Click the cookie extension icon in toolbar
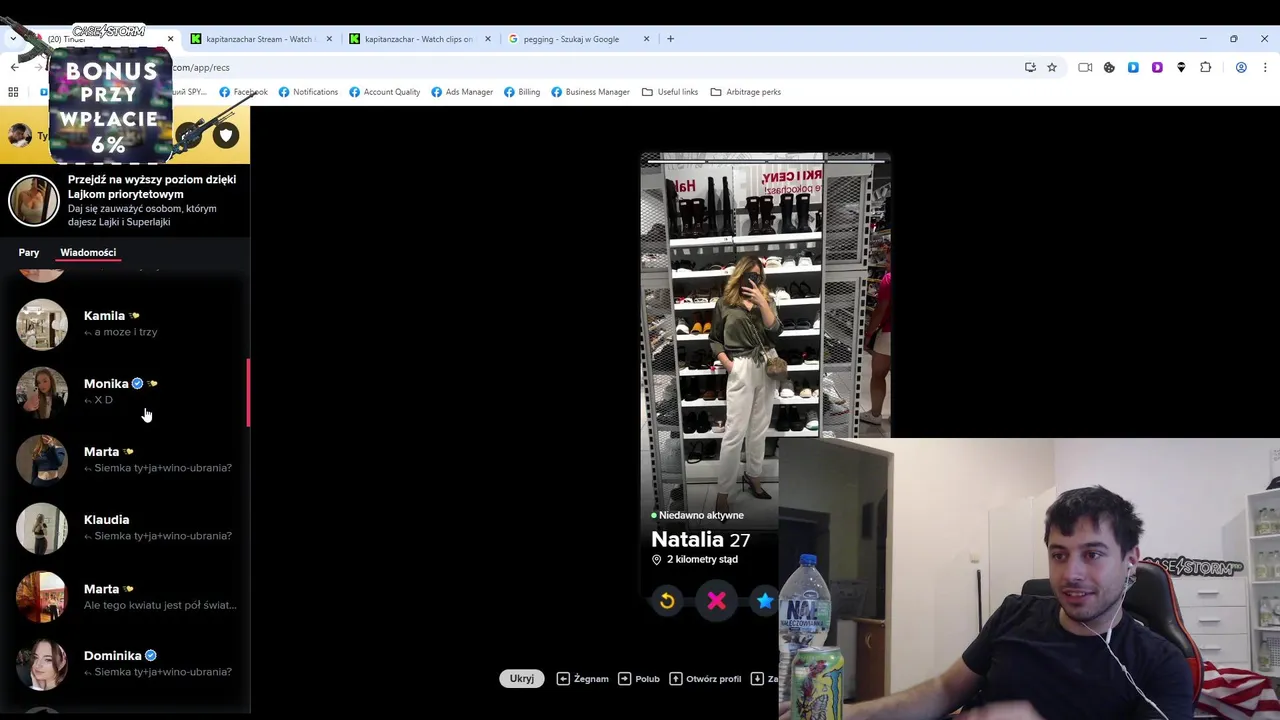The width and height of the screenshot is (1280, 720). (x=1109, y=67)
